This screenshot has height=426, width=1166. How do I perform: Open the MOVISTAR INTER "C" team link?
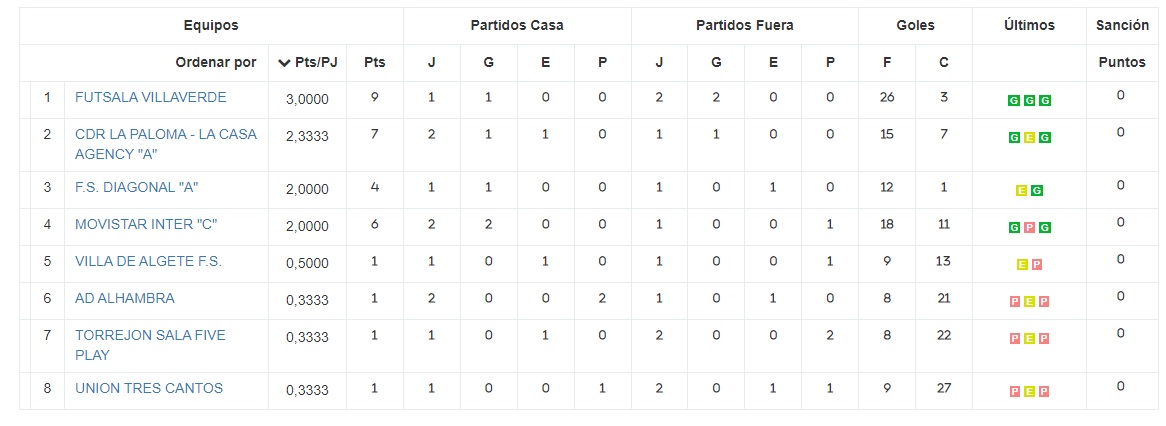pyautogui.click(x=146, y=224)
